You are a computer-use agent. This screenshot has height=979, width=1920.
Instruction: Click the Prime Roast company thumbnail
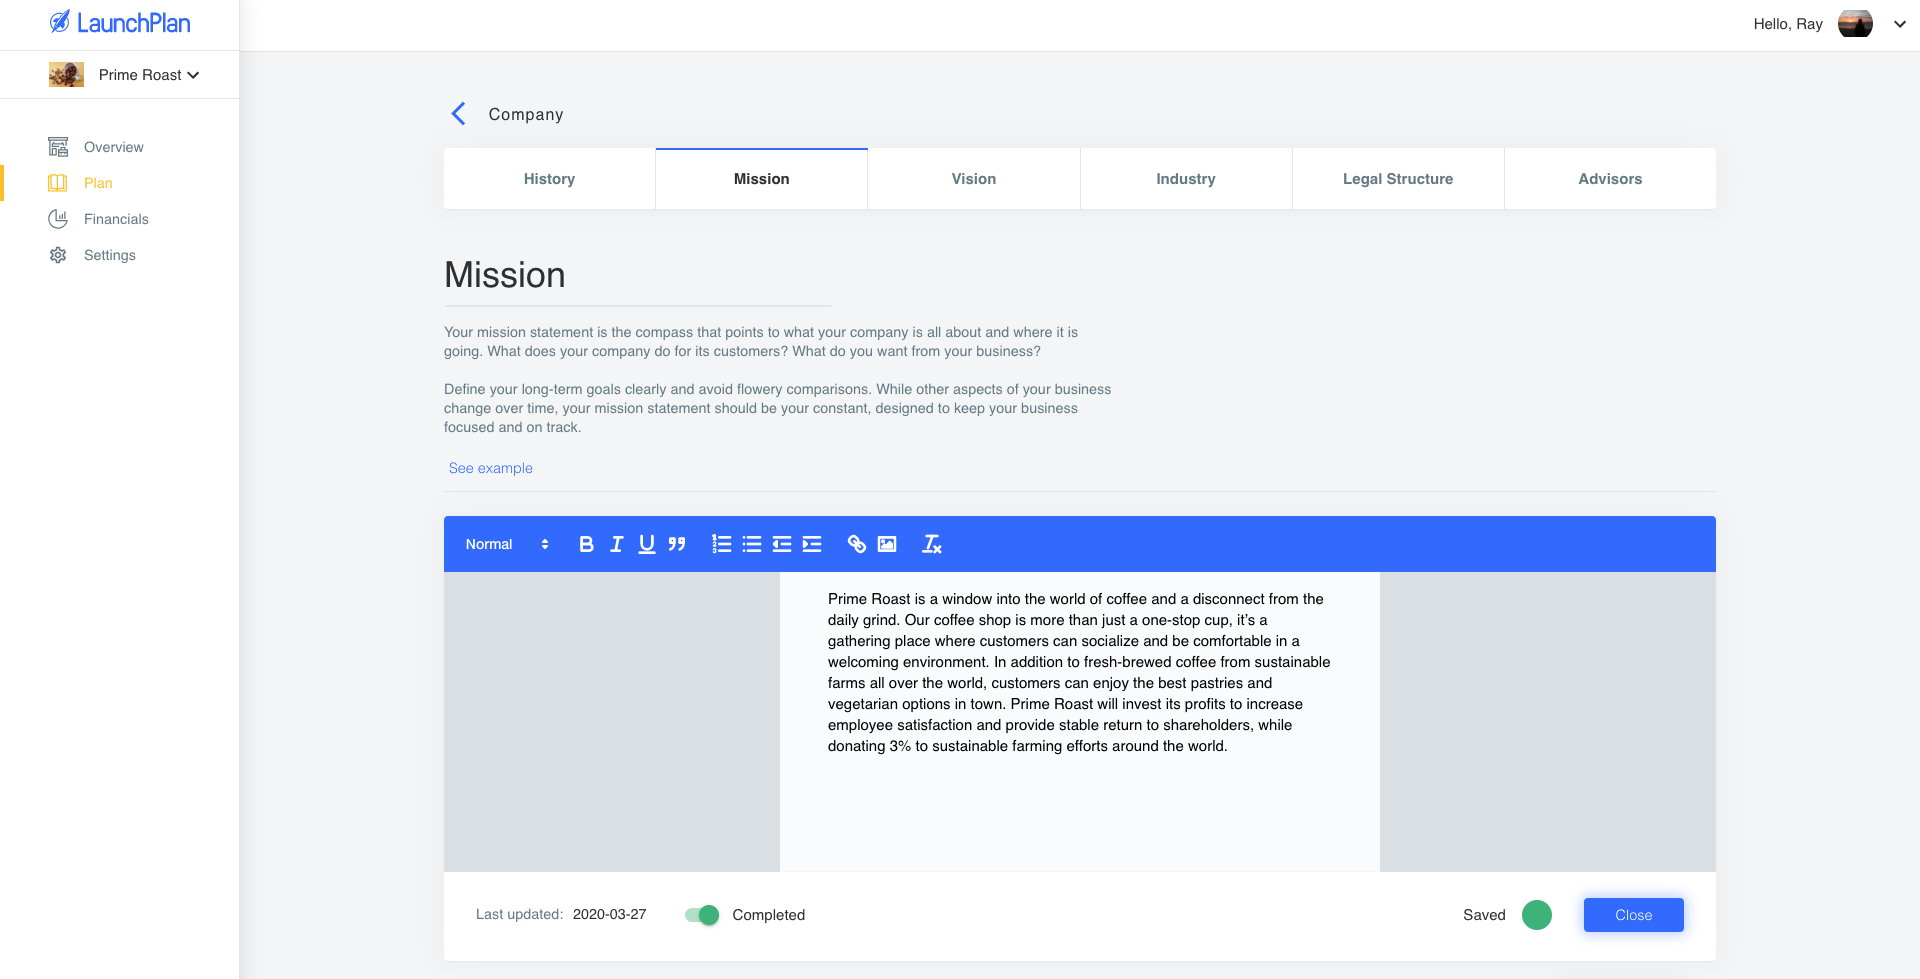click(x=66, y=75)
